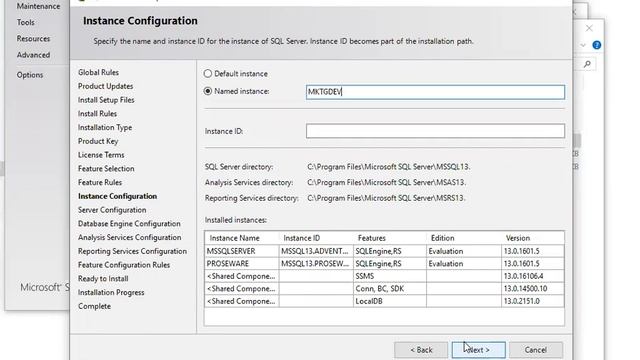Click the MSSQL13.PROSEW... instance ID cell
This screenshot has width=640, height=360.
315,264
